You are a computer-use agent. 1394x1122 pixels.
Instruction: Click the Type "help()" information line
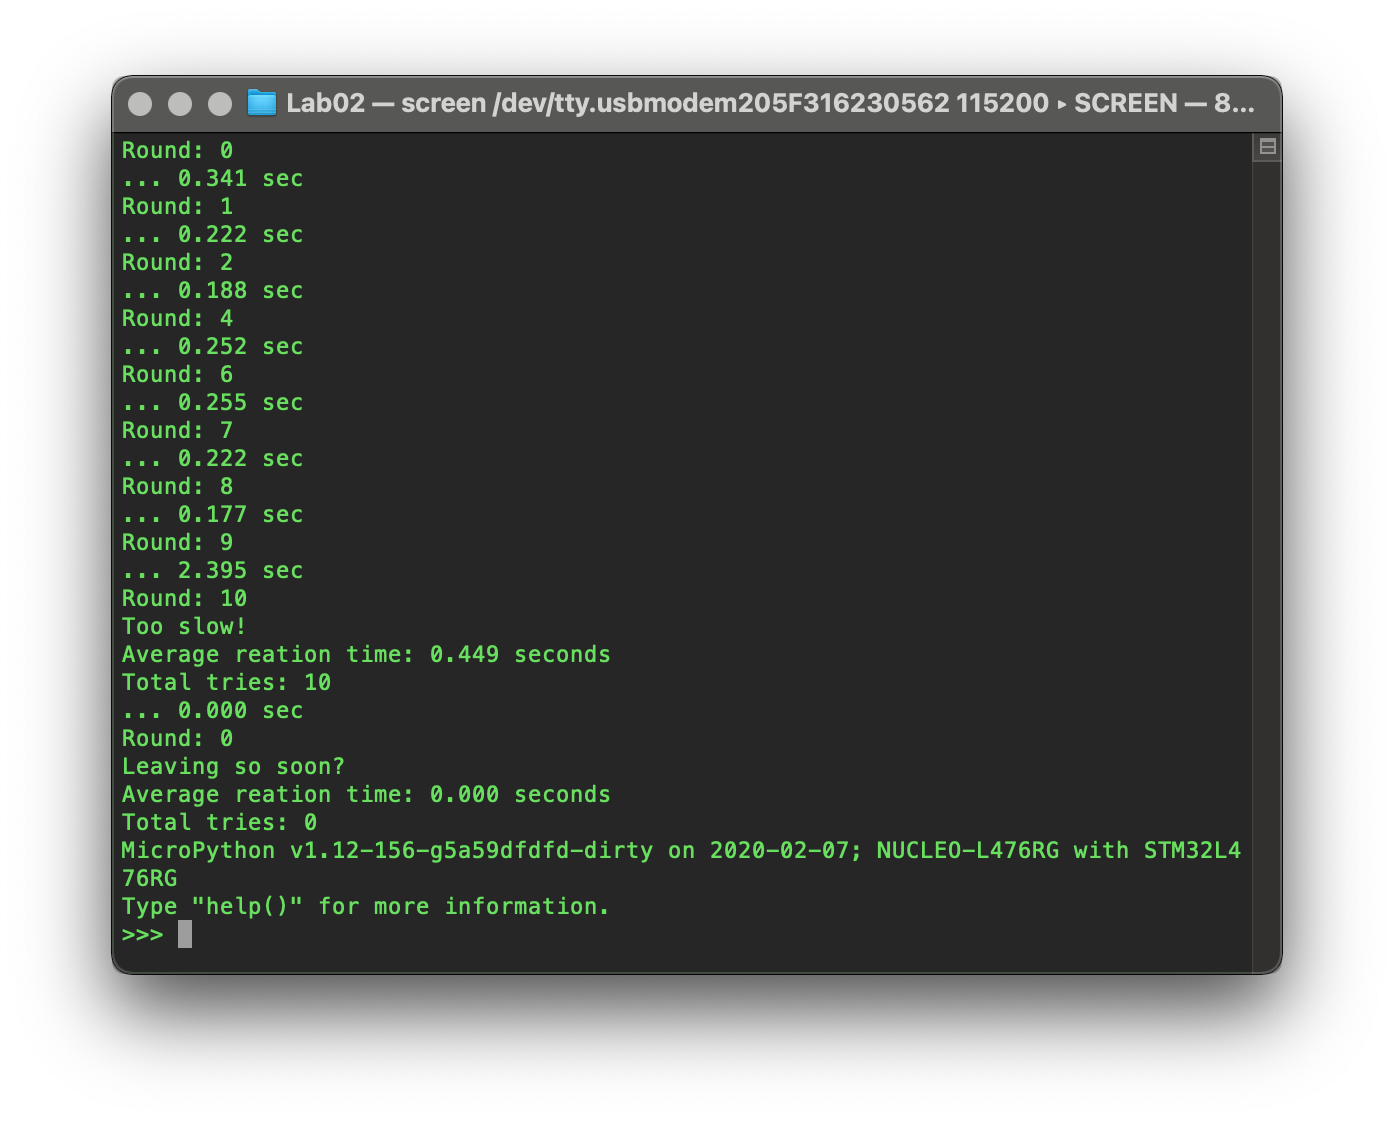pos(366,906)
